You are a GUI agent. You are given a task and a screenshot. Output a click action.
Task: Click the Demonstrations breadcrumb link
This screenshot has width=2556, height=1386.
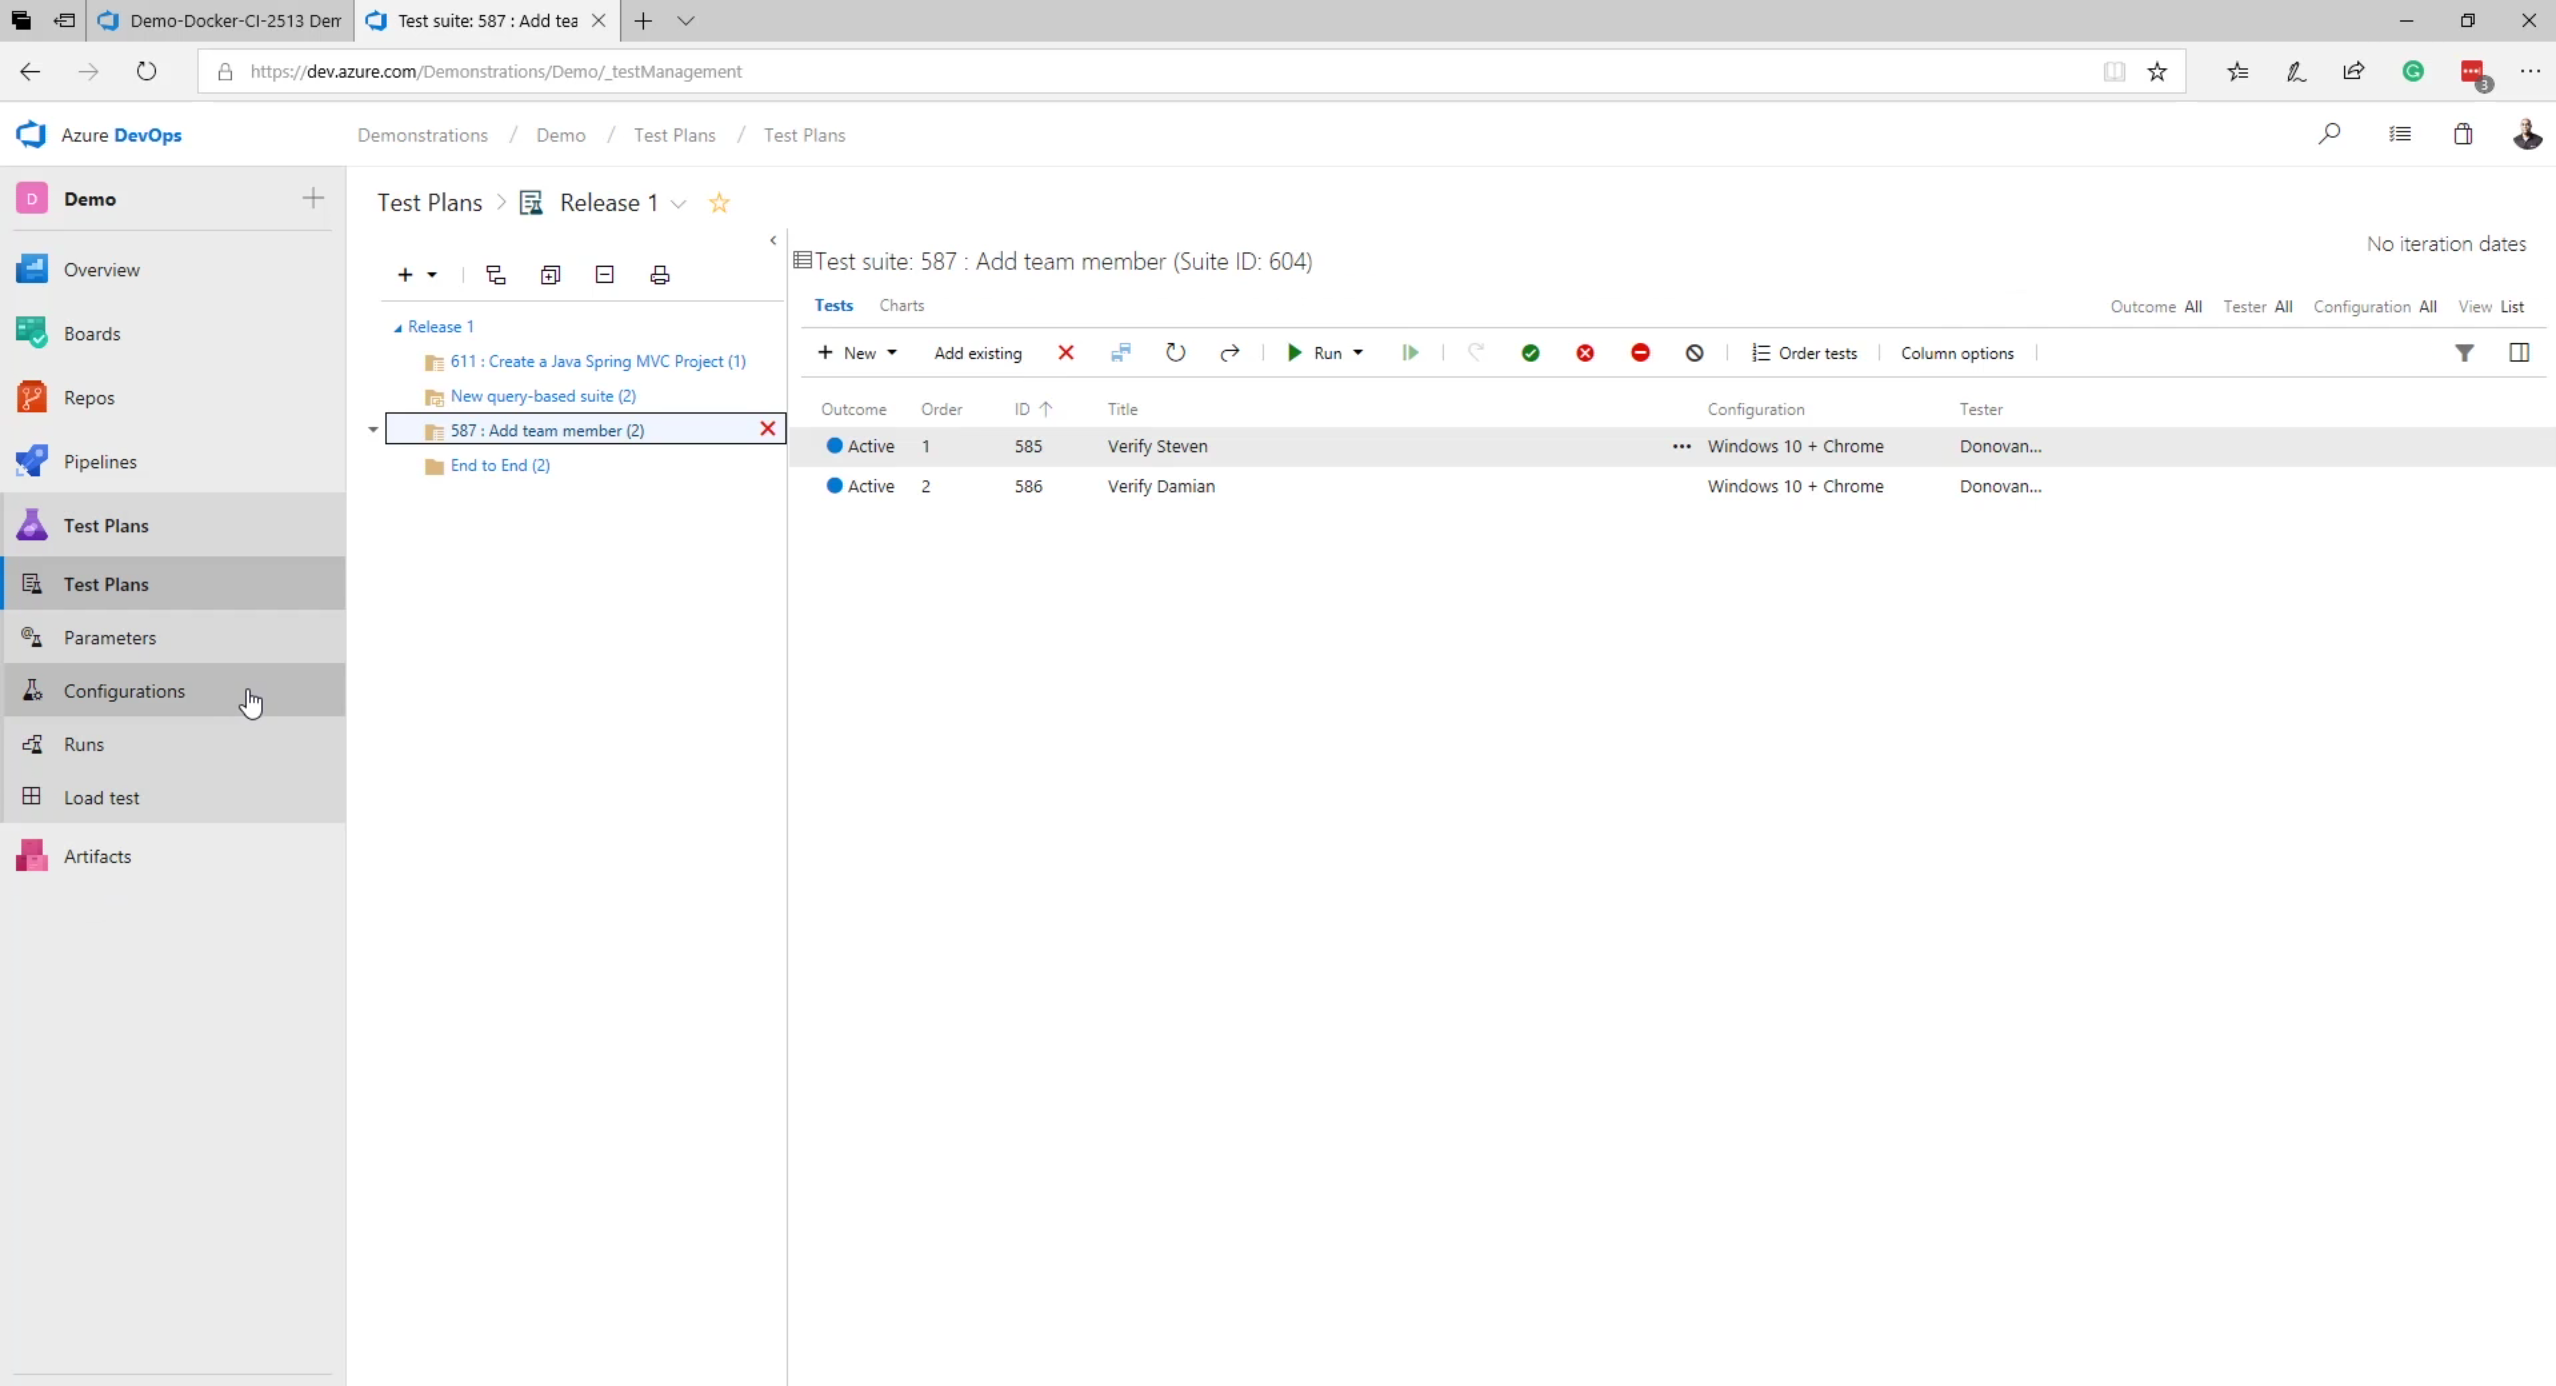tap(423, 135)
